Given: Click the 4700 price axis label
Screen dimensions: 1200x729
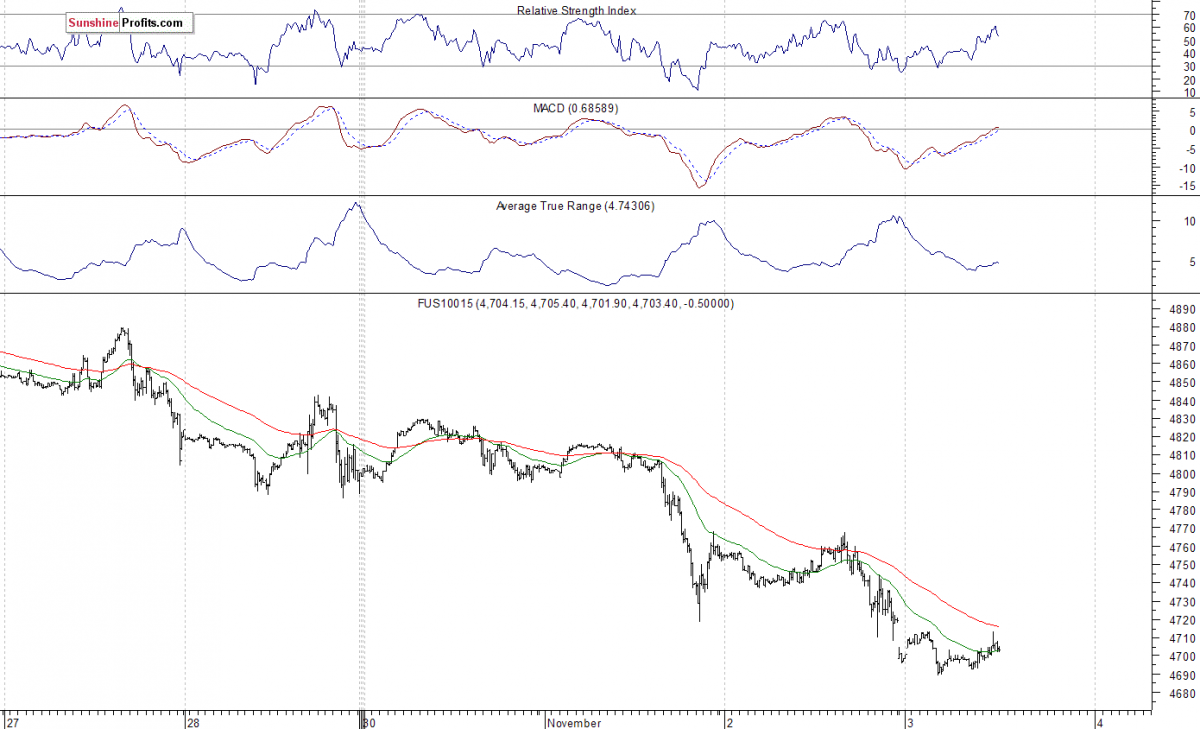Looking at the screenshot, I should (x=1181, y=656).
